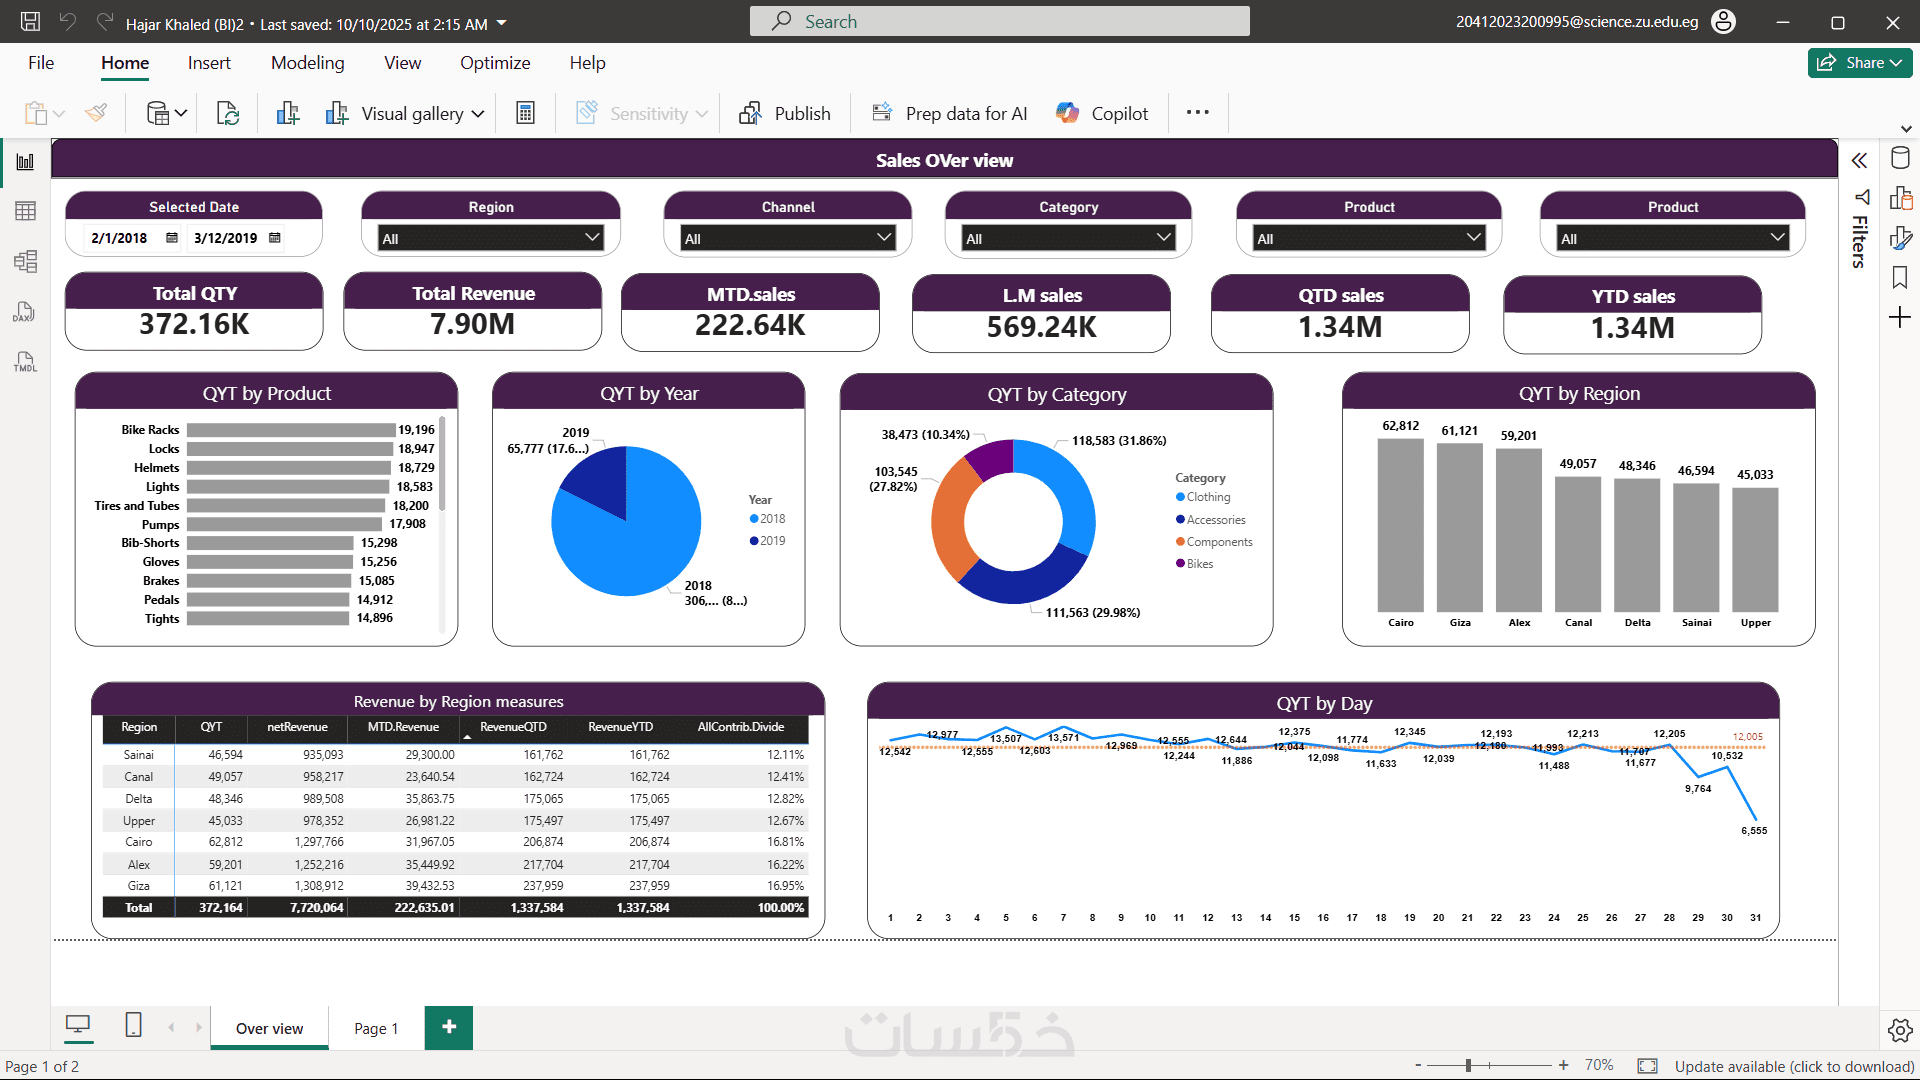Viewport: 1920px width, 1080px height.
Task: Click the Search box in title bar
Action: pyautogui.click(x=1000, y=22)
